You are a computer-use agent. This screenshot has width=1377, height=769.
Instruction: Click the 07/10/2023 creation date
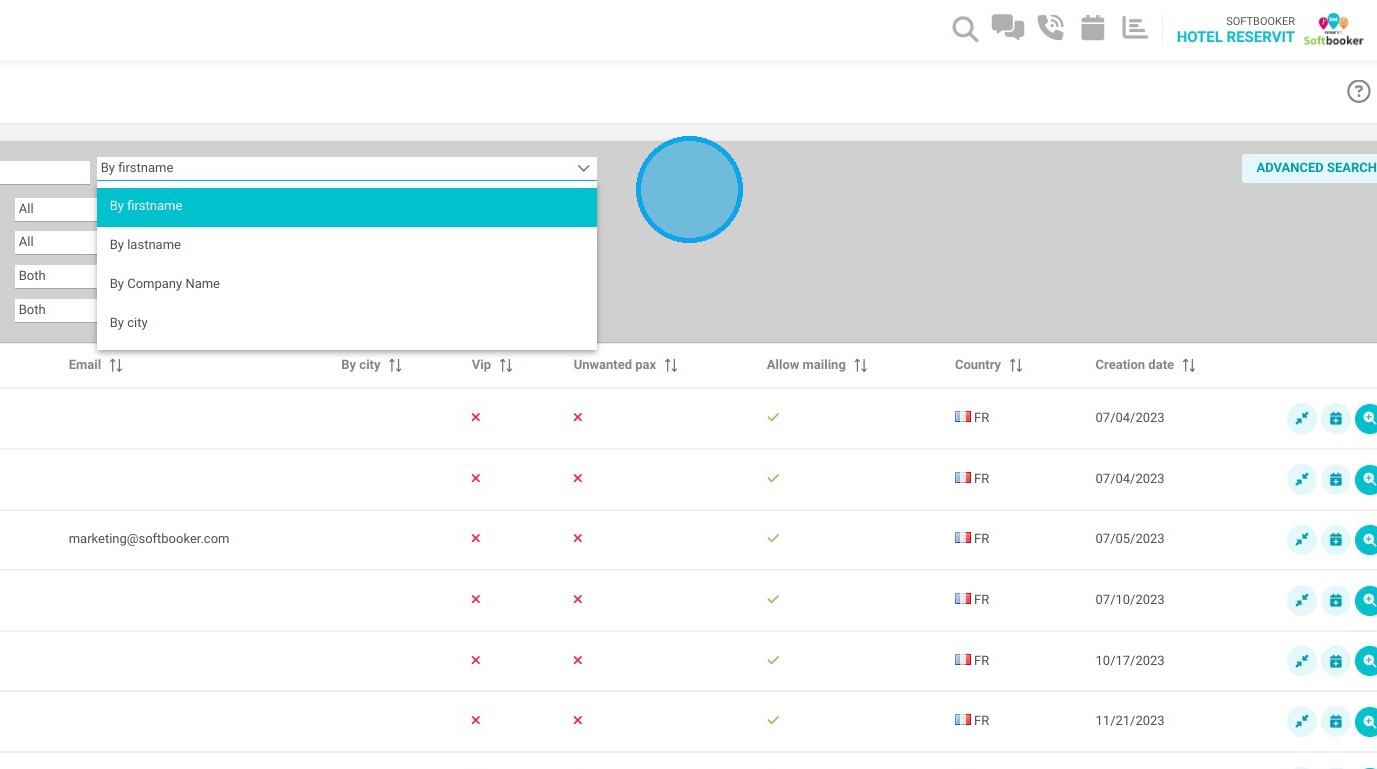(1130, 600)
